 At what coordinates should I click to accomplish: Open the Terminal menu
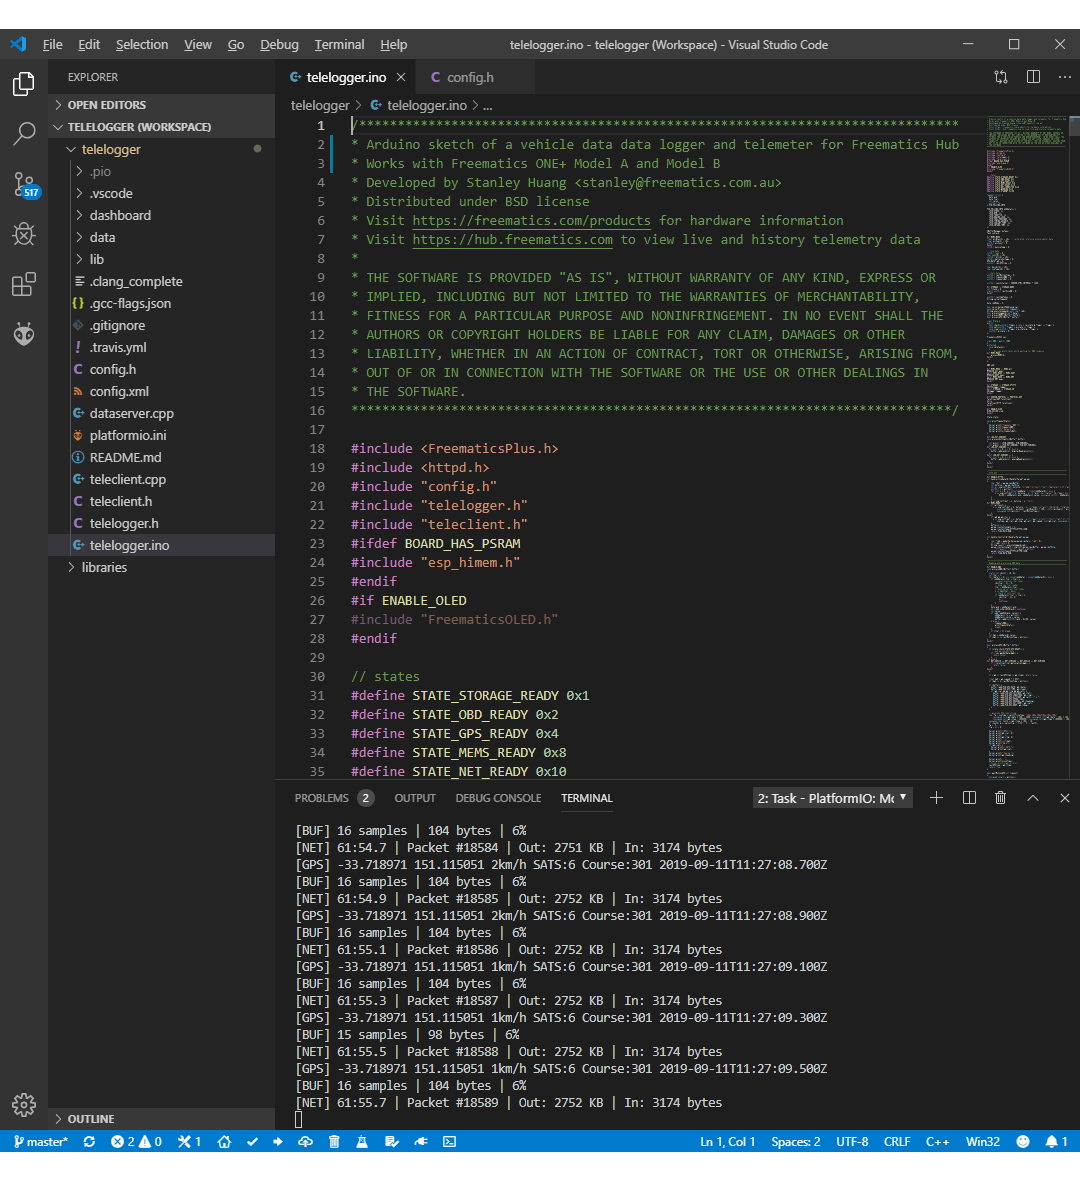click(x=339, y=44)
